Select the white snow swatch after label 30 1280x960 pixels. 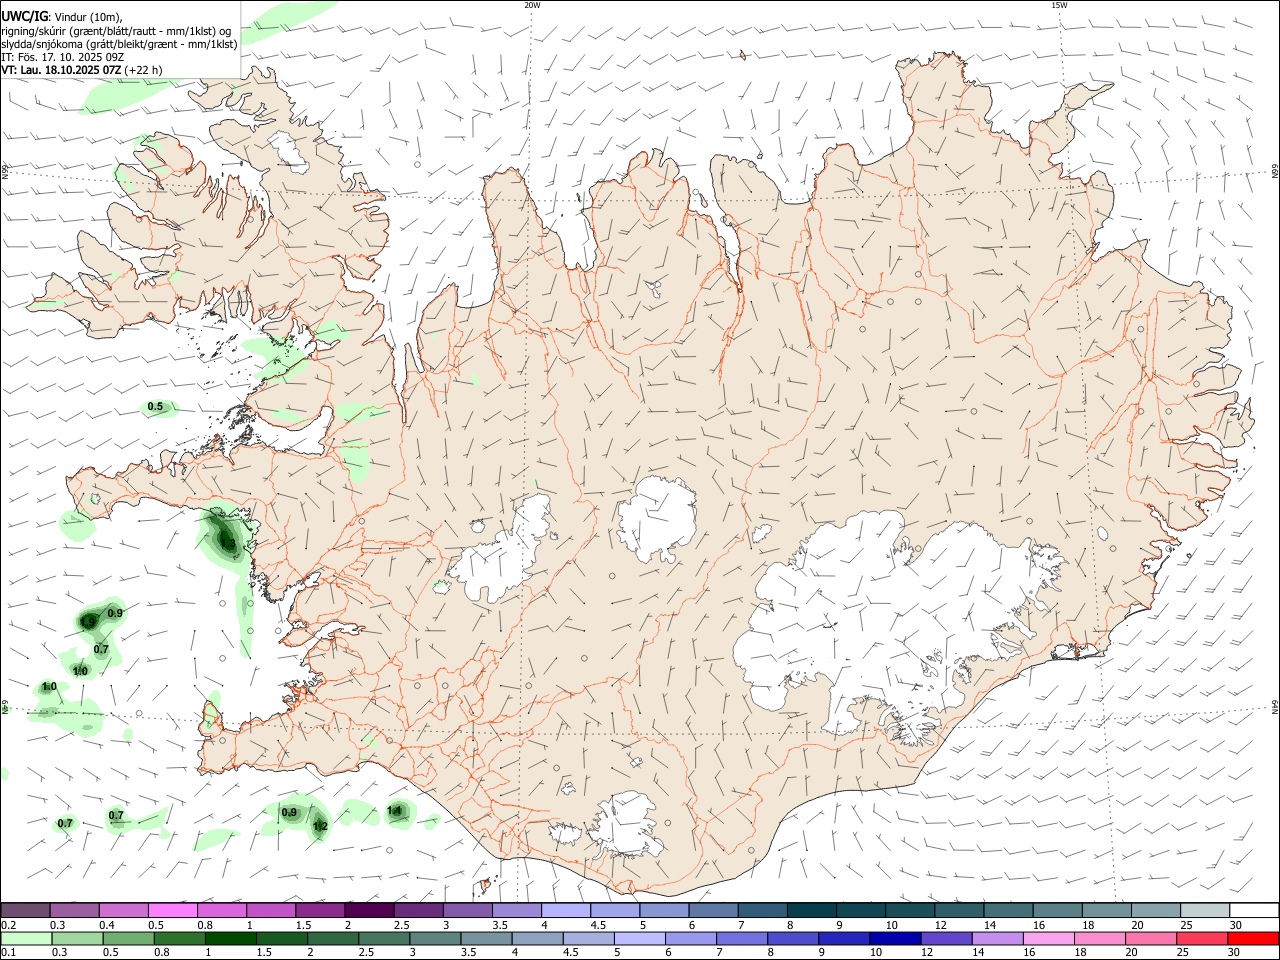pos(1253,910)
